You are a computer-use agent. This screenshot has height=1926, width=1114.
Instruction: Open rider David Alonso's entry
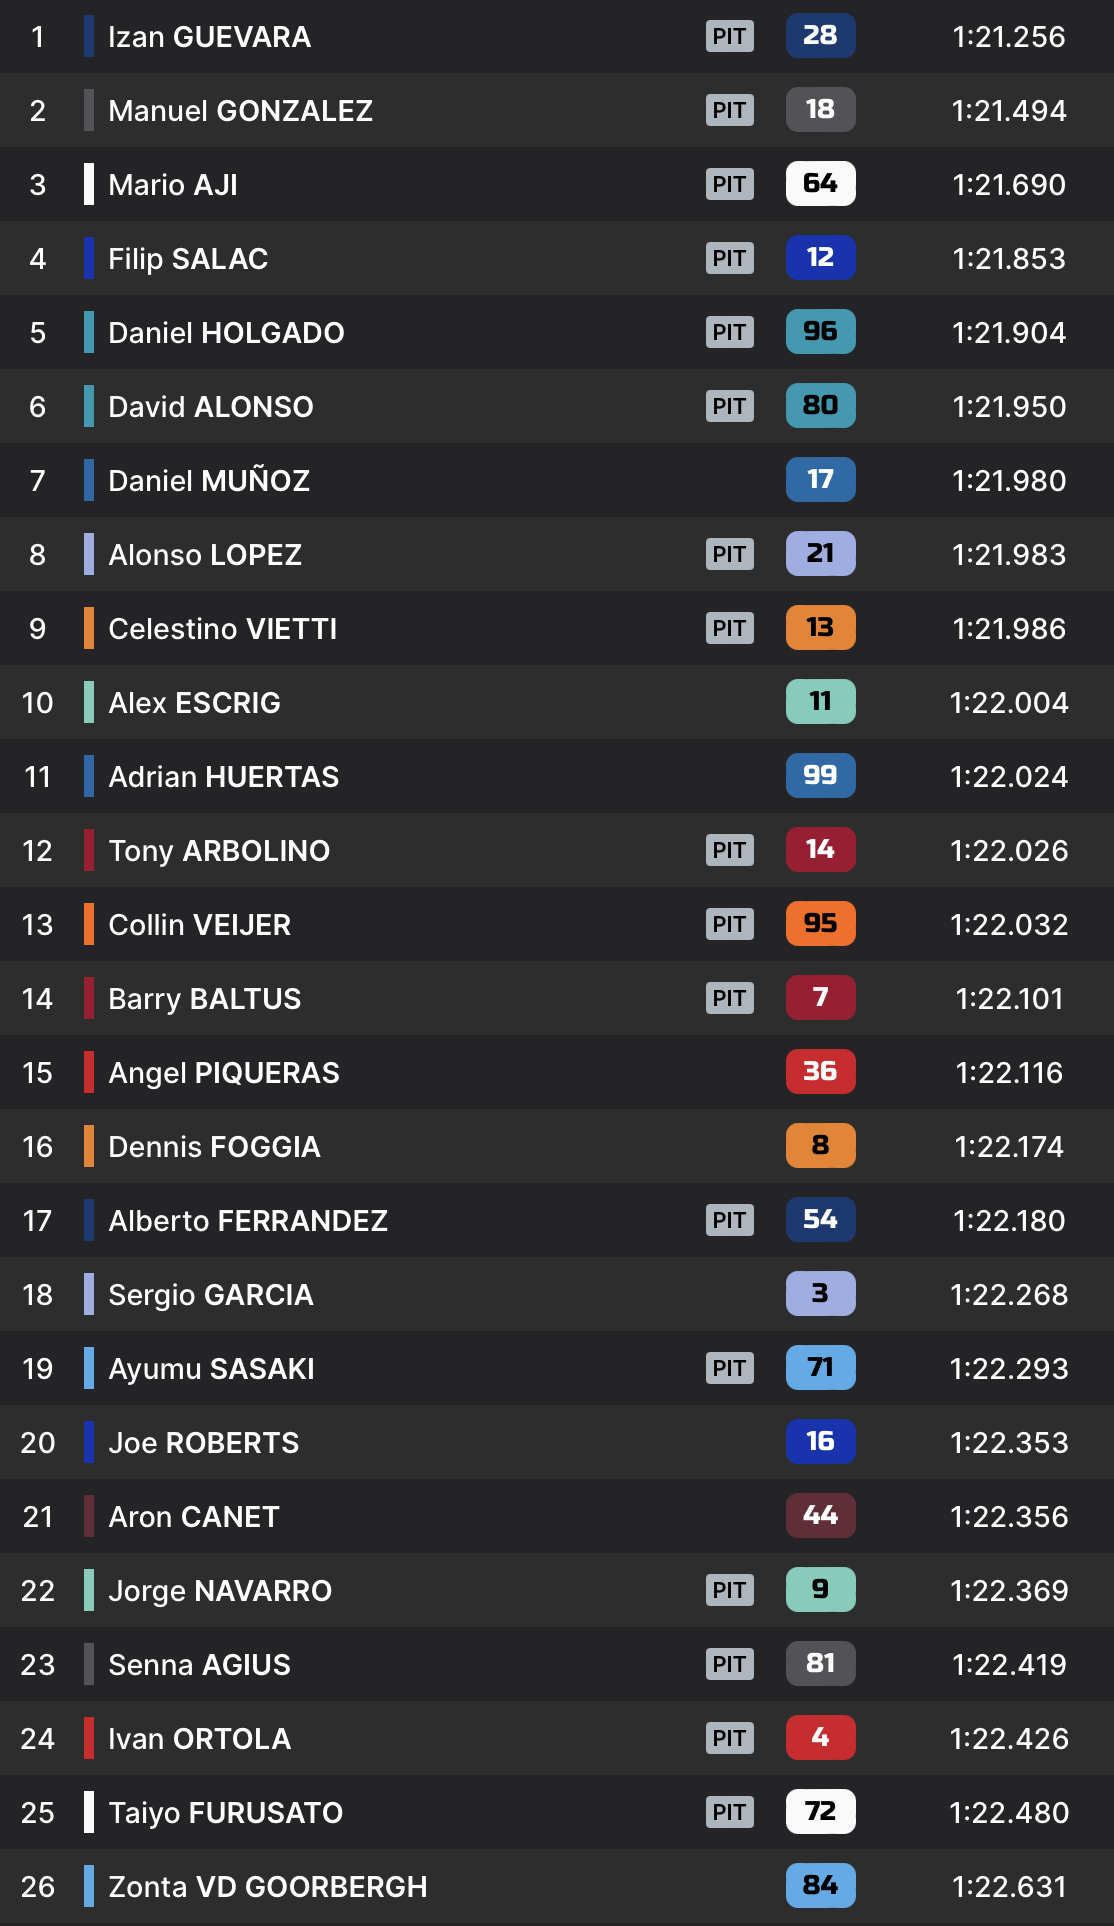tap(211, 407)
